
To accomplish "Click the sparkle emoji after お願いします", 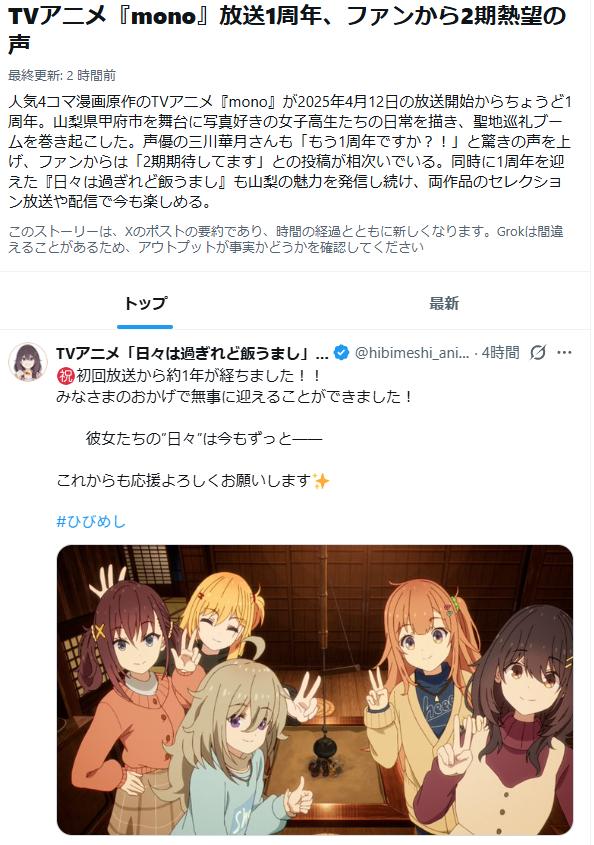I will (321, 481).
